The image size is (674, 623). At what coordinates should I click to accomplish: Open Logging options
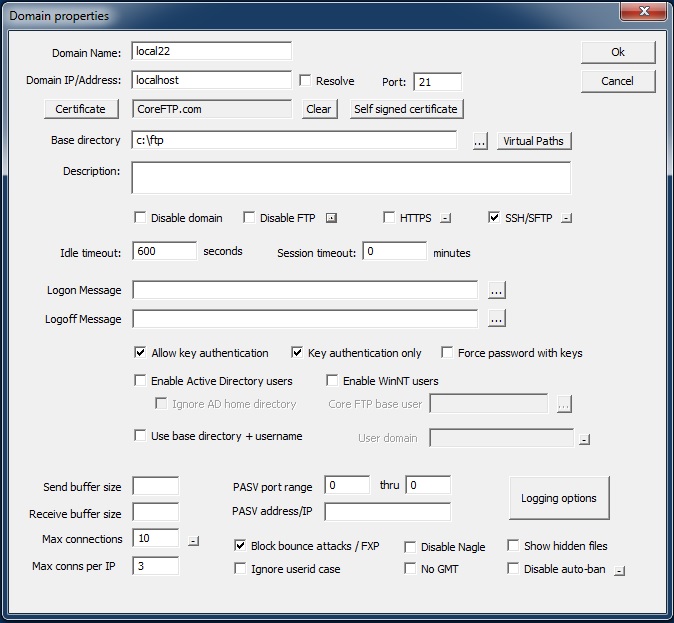pyautogui.click(x=558, y=498)
